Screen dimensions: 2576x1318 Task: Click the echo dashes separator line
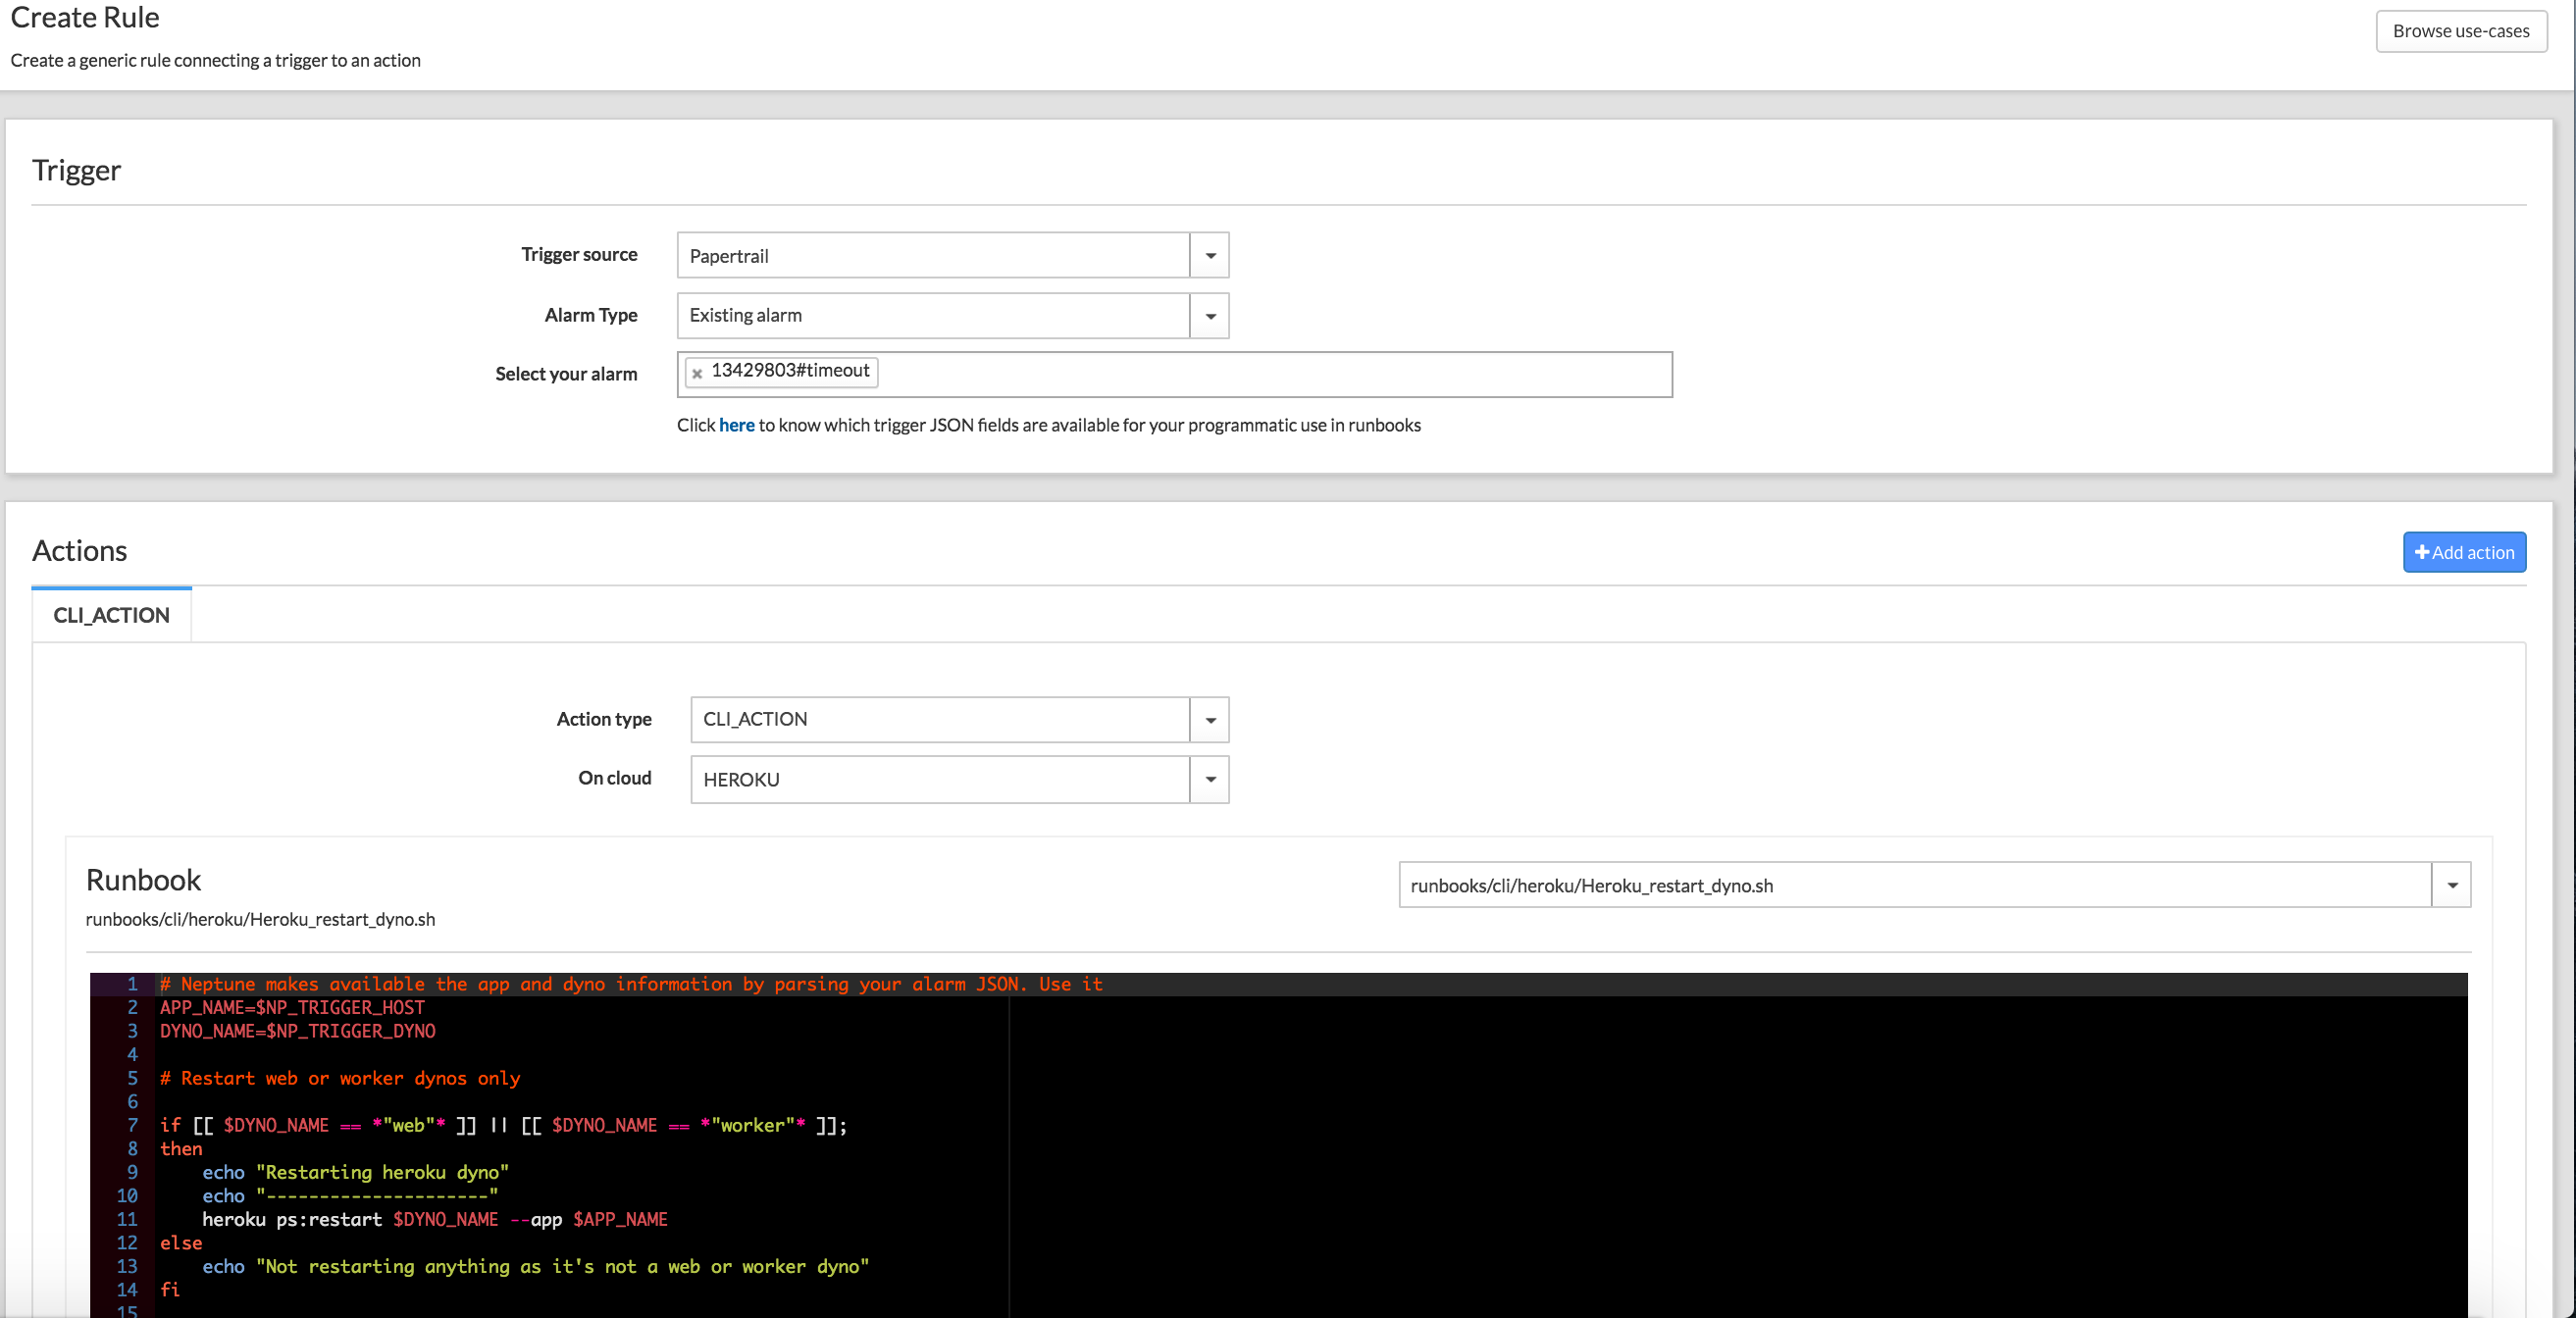click(350, 1196)
